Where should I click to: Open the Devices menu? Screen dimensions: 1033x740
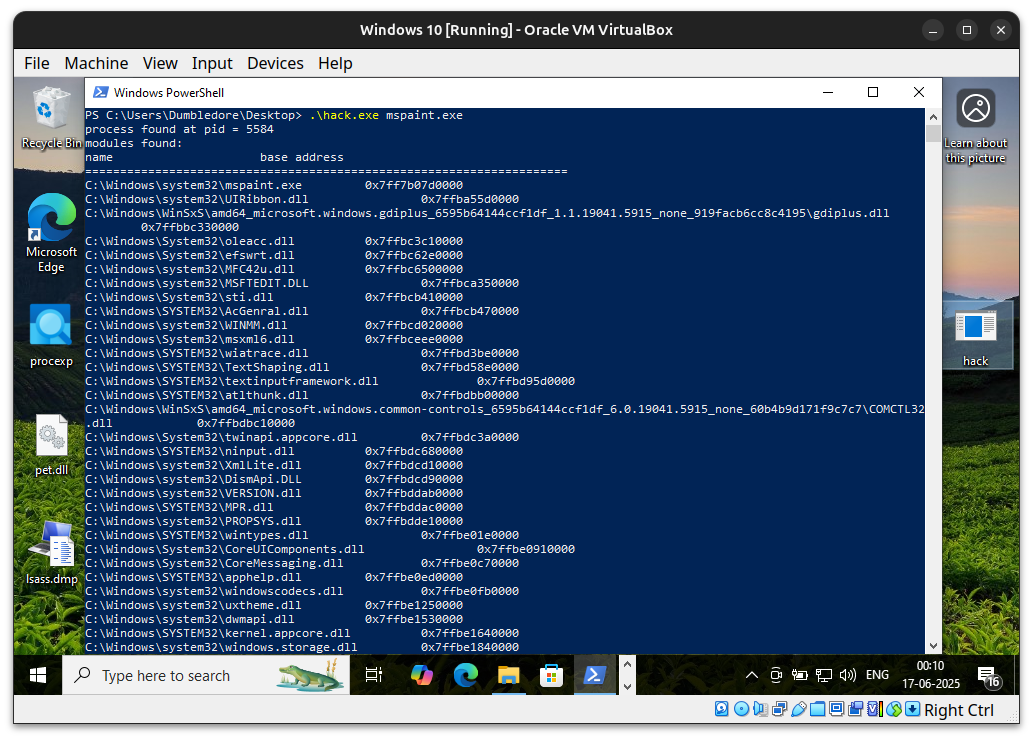[275, 63]
